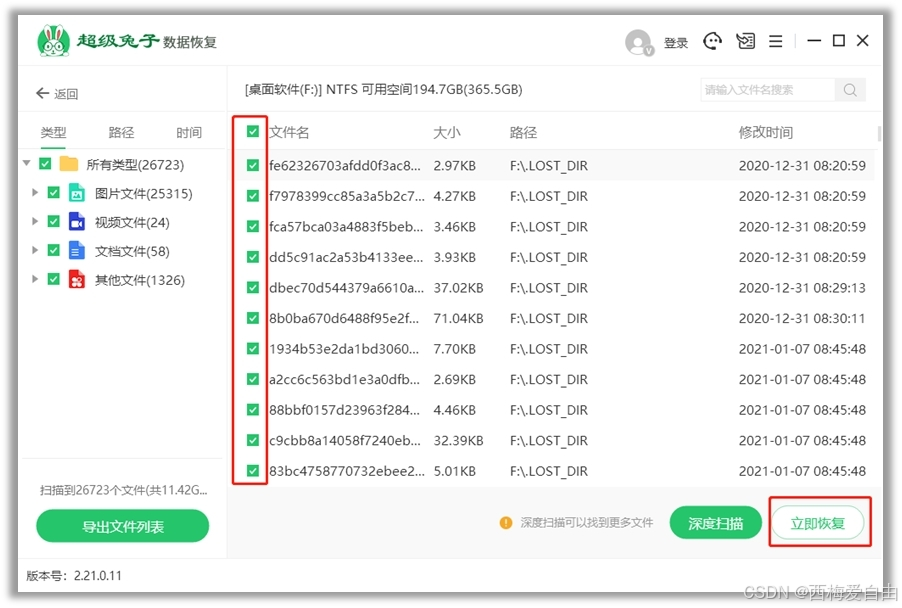
Task: Sort by 修改时间 column header
Action: [x=766, y=133]
